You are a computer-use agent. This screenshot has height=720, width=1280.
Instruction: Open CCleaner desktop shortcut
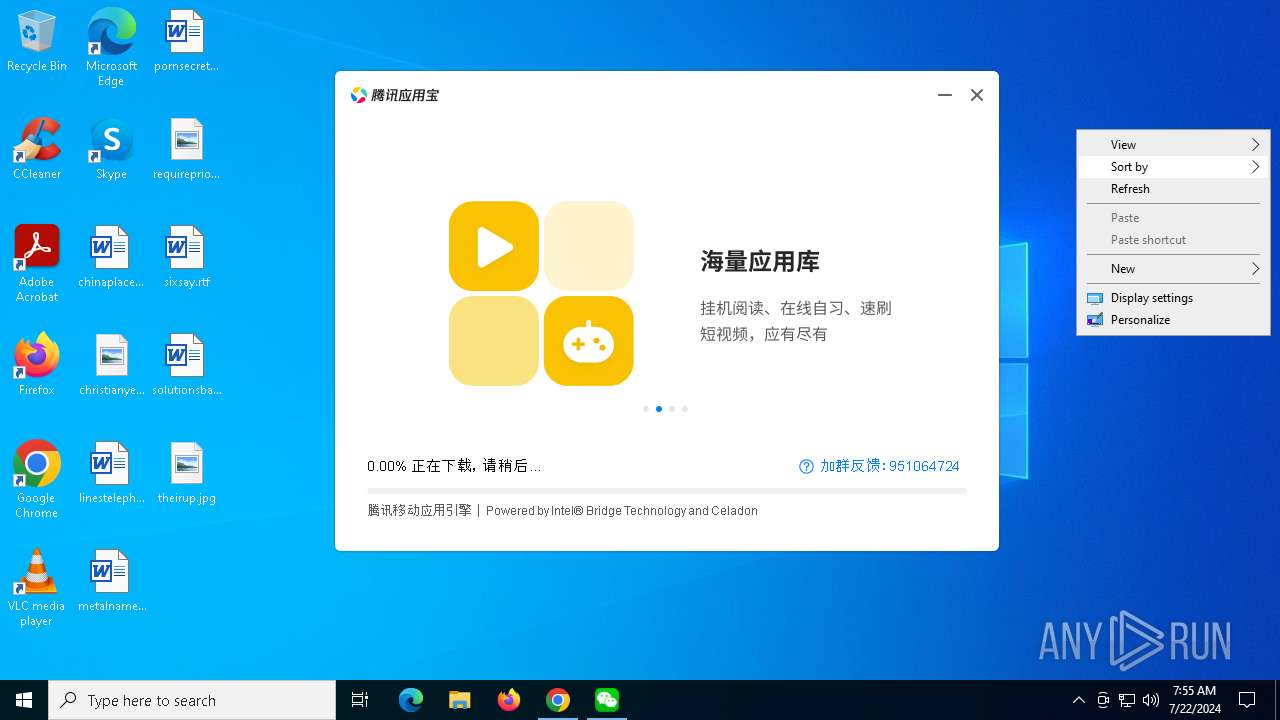click(x=37, y=149)
